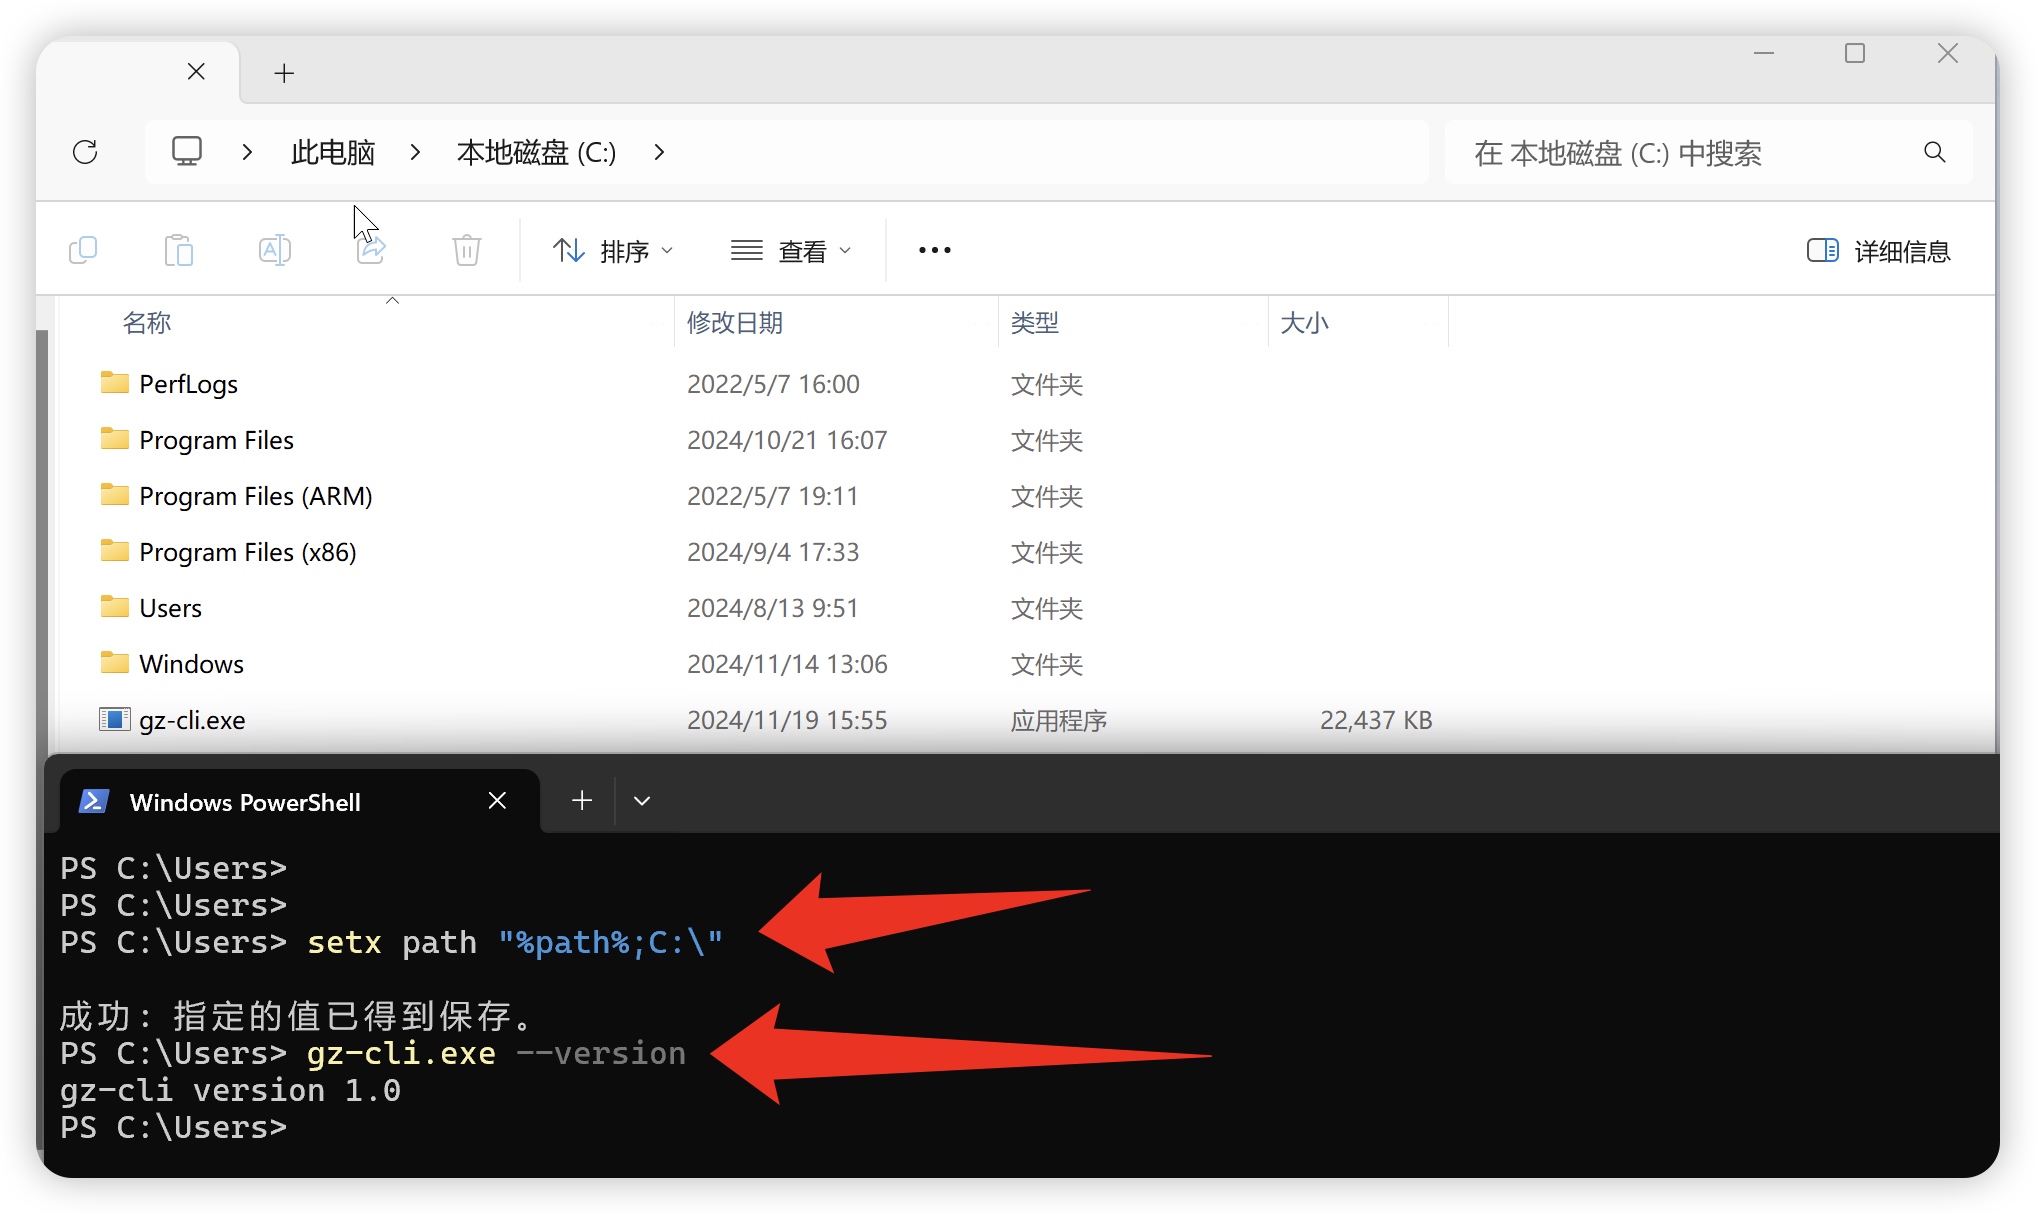Screen dimensions: 2036x1214
Task: Open the 查看 view dropdown
Action: coord(791,251)
